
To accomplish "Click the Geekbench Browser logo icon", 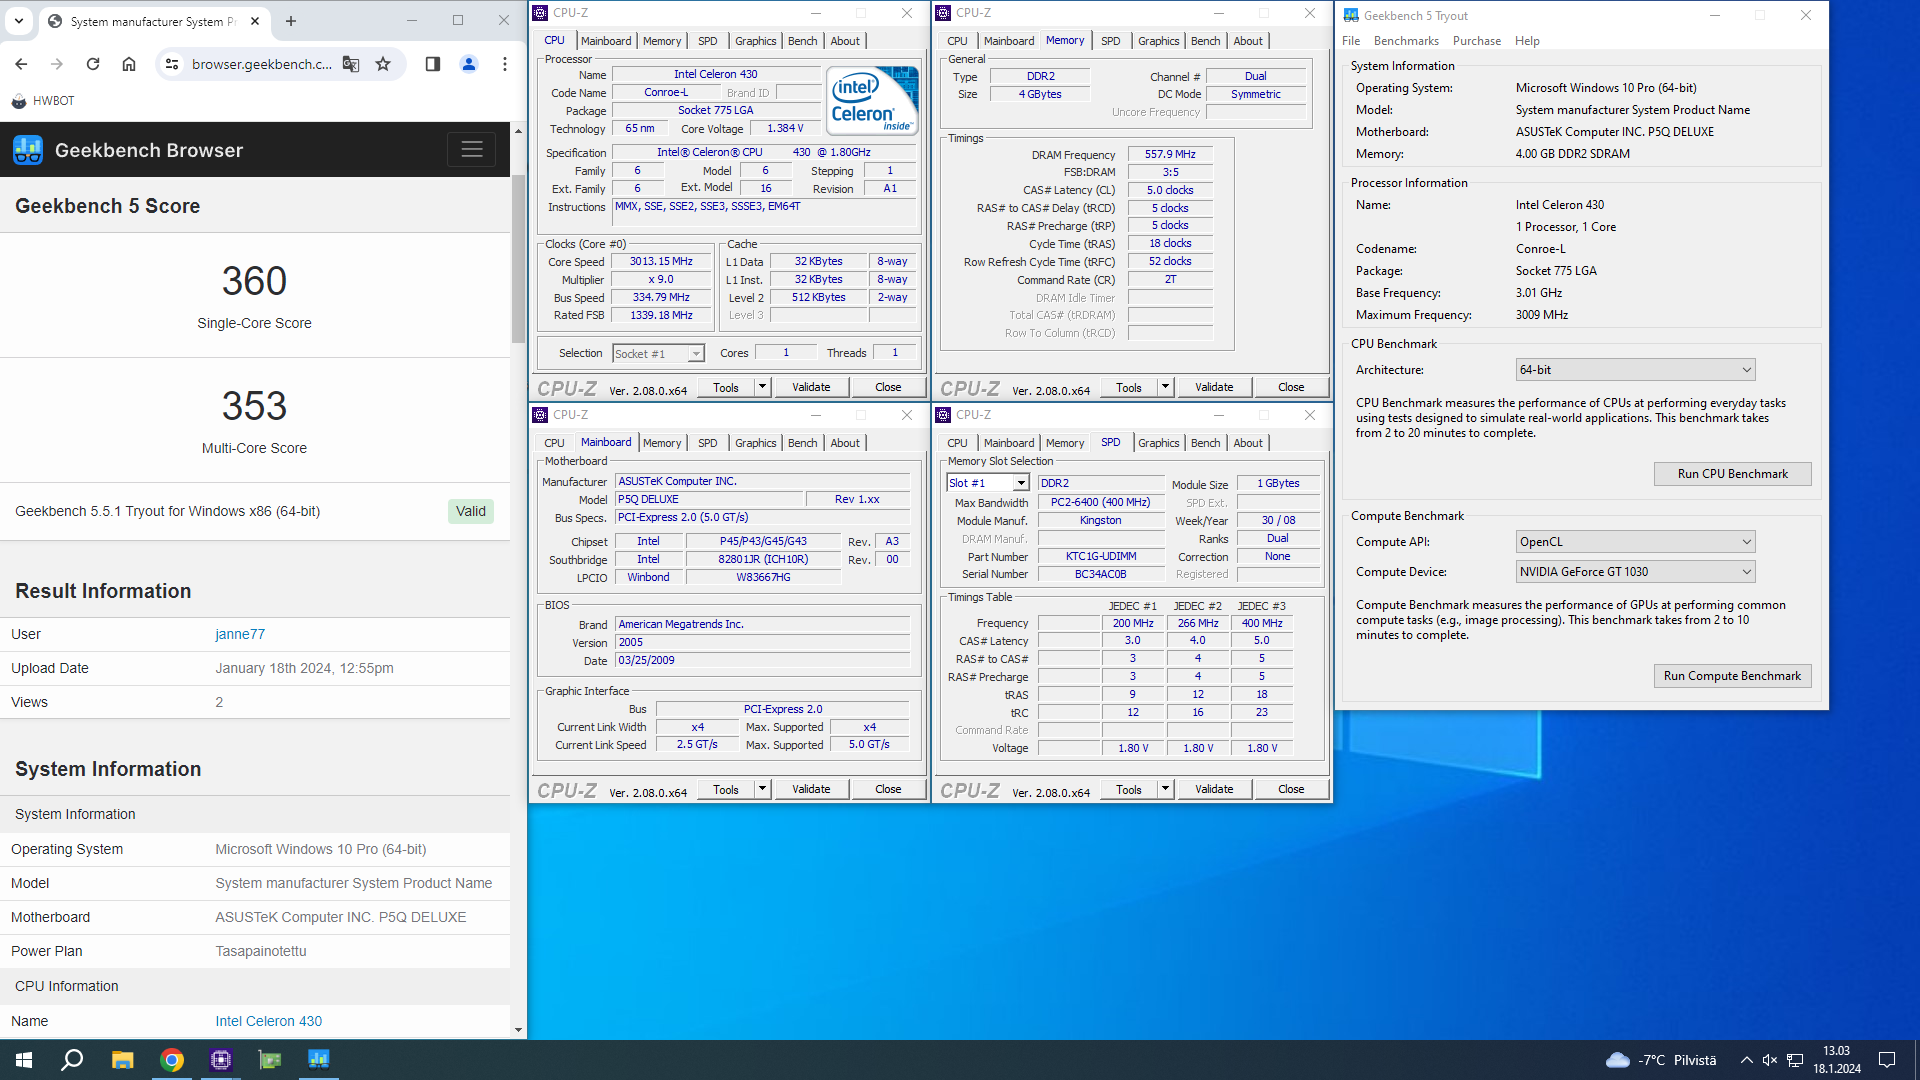I will coord(28,150).
